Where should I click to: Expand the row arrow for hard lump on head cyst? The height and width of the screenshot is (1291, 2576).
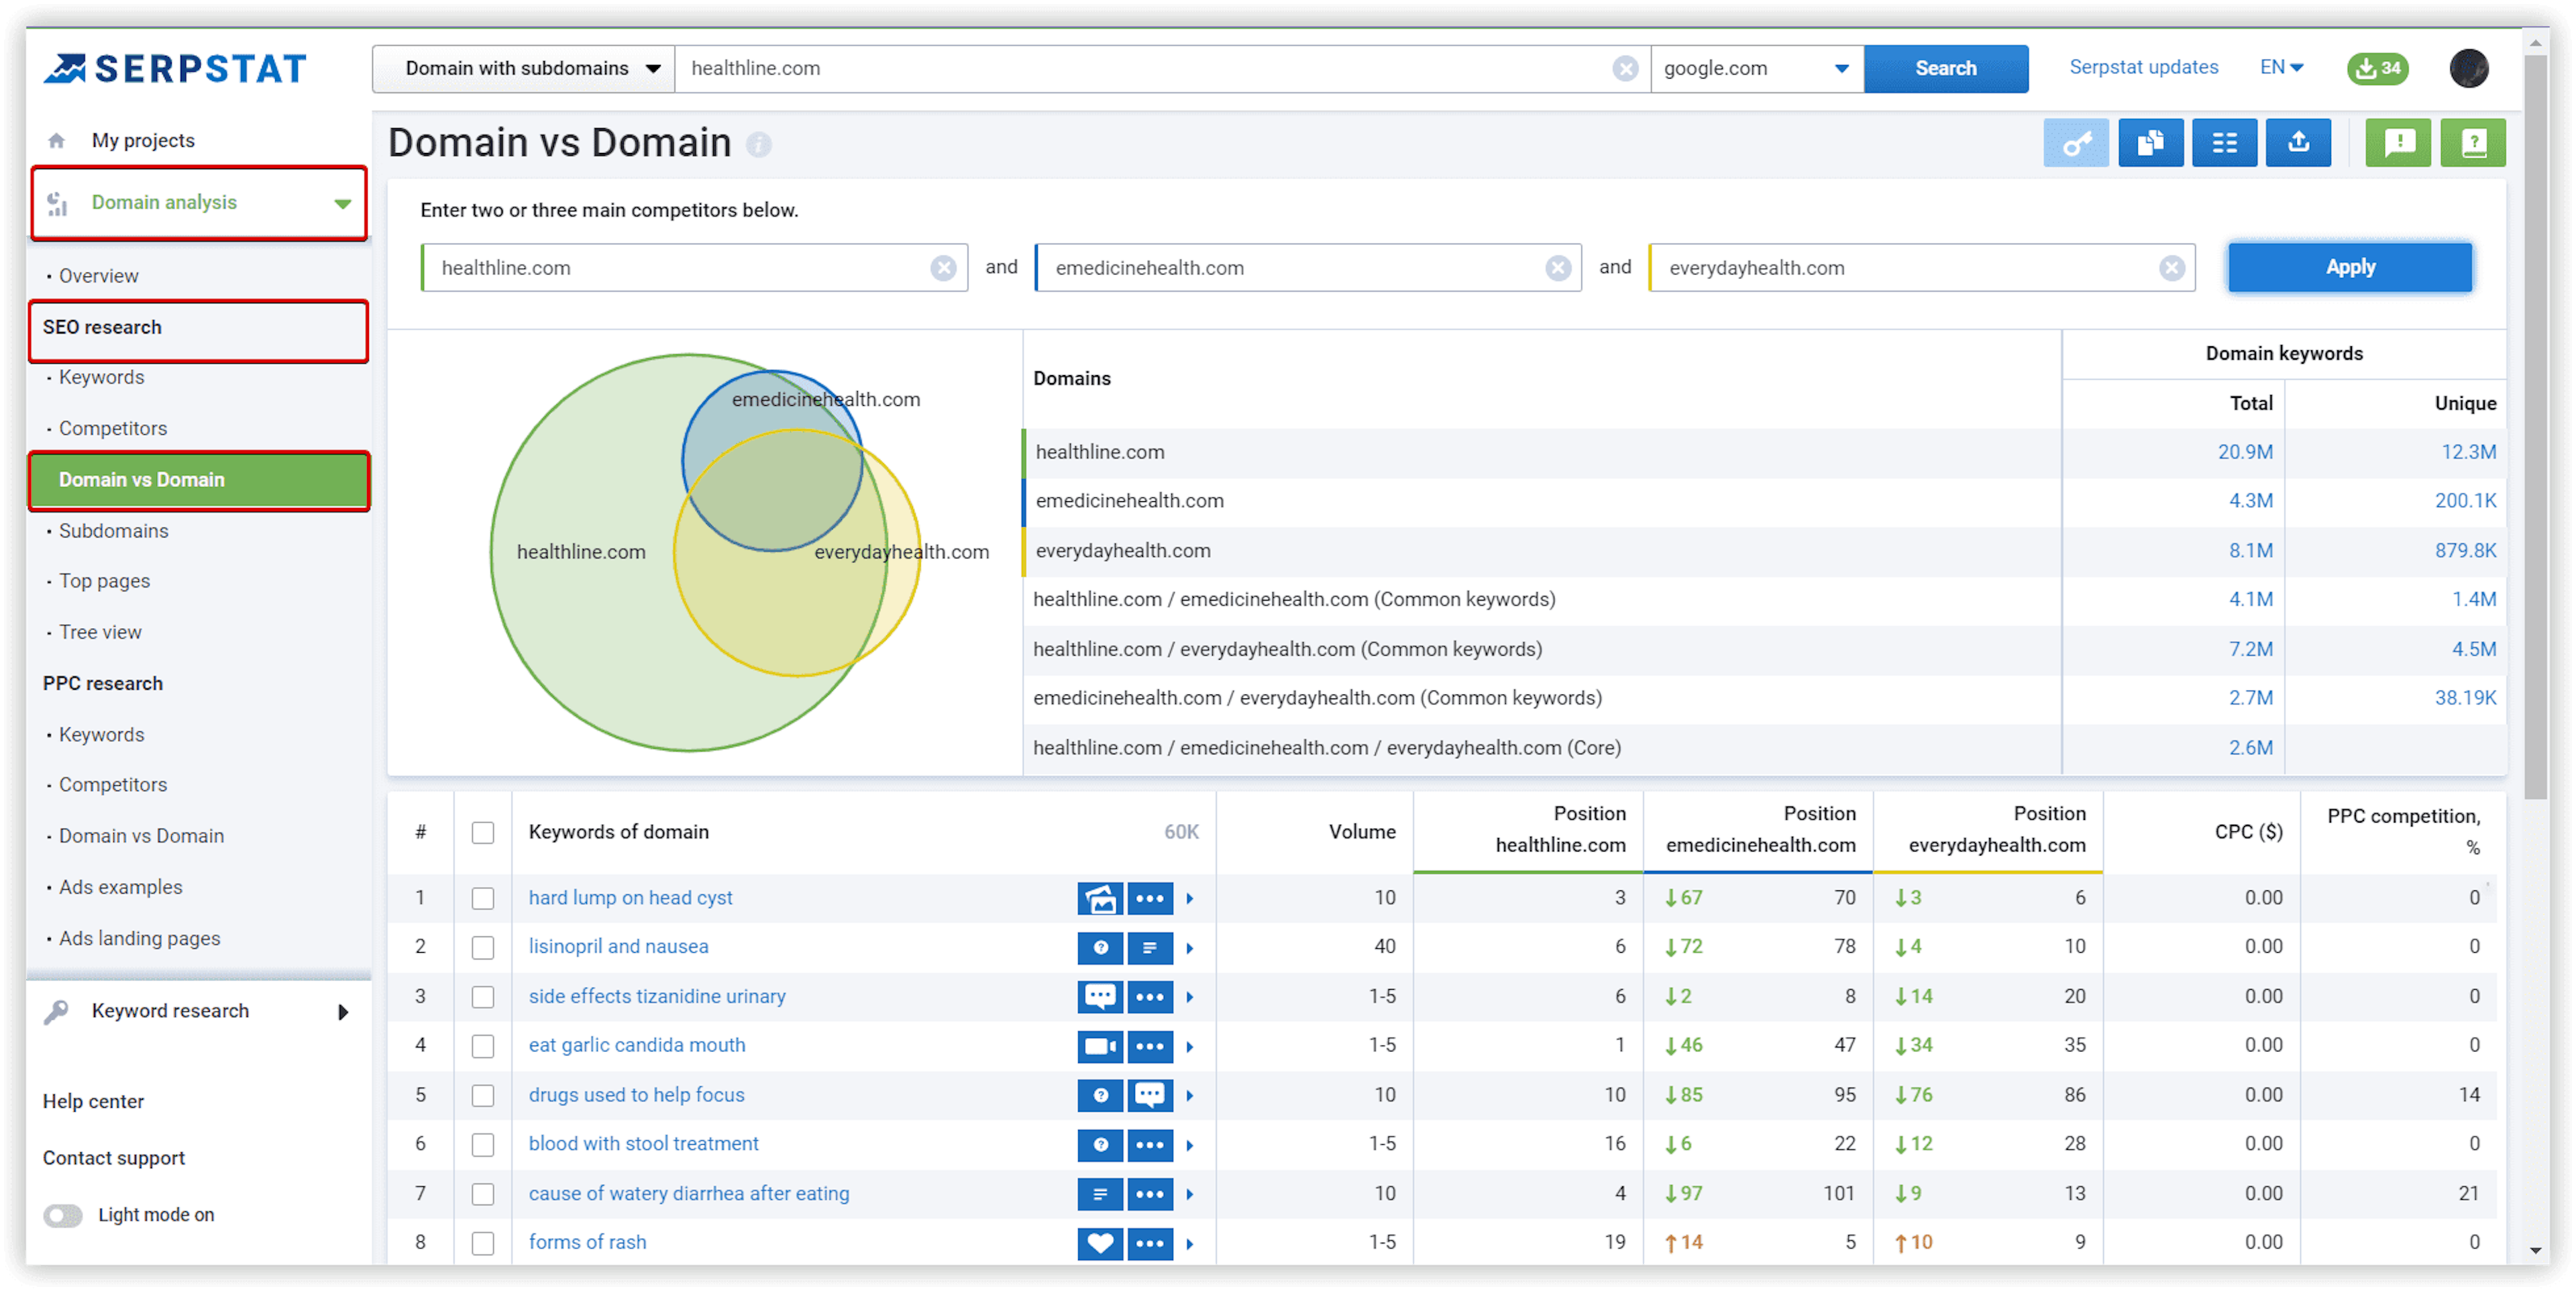[1190, 898]
